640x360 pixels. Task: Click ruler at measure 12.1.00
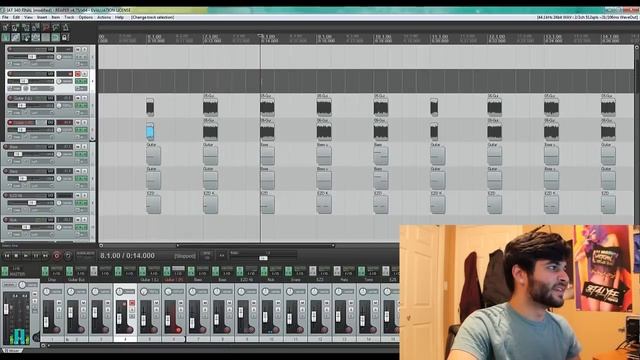496,39
